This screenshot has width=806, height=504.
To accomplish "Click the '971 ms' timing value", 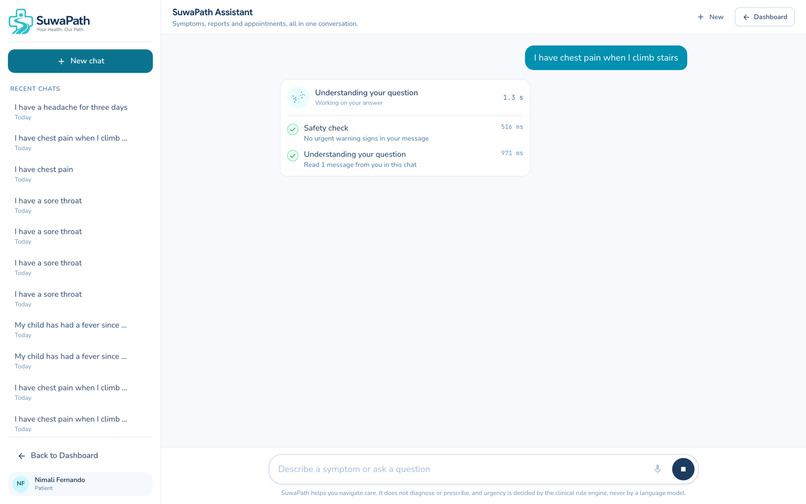I will (x=512, y=153).
